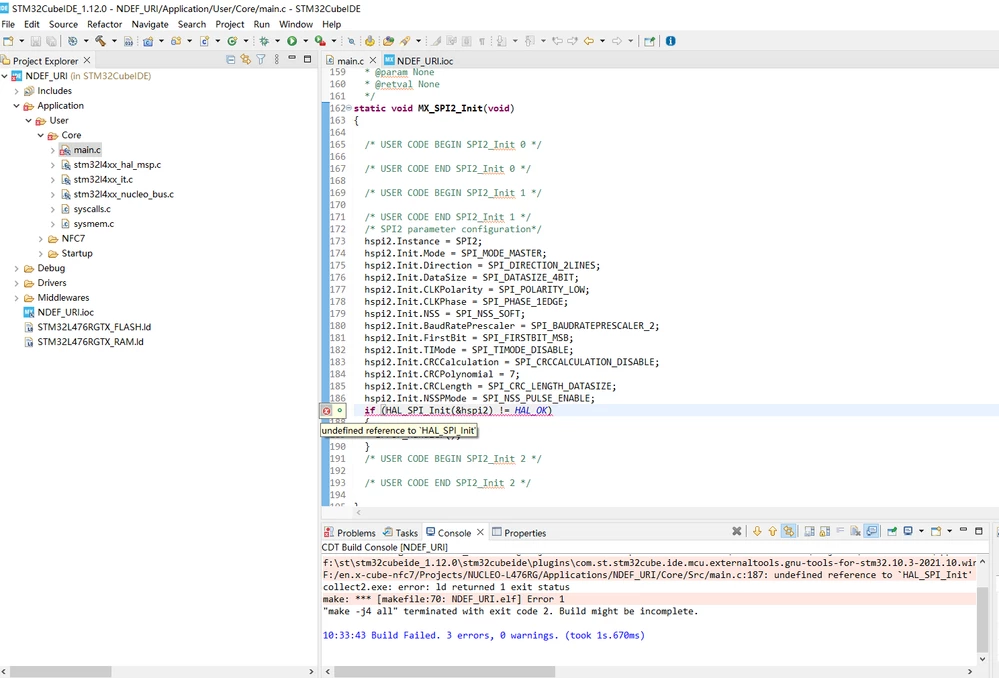Viewport: 999px width, 678px height.
Task: Click the hammer Build icon in toolbar
Action: pos(101,41)
